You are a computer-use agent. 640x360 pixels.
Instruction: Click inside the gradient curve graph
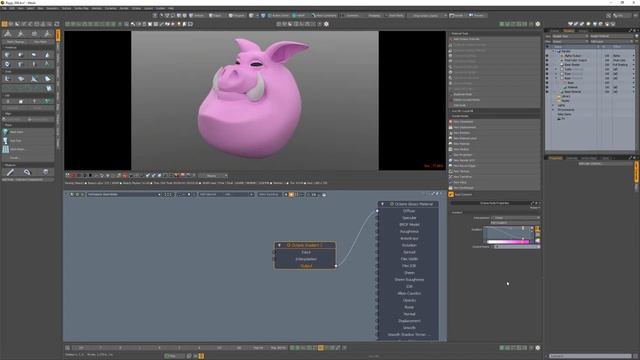tap(508, 233)
